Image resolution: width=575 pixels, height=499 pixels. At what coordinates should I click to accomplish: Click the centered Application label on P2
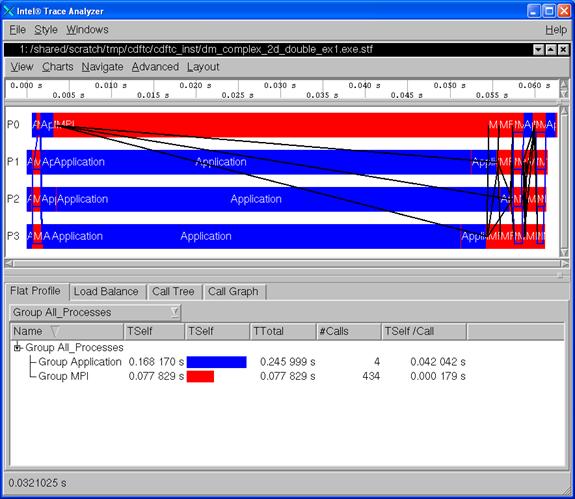tap(256, 199)
